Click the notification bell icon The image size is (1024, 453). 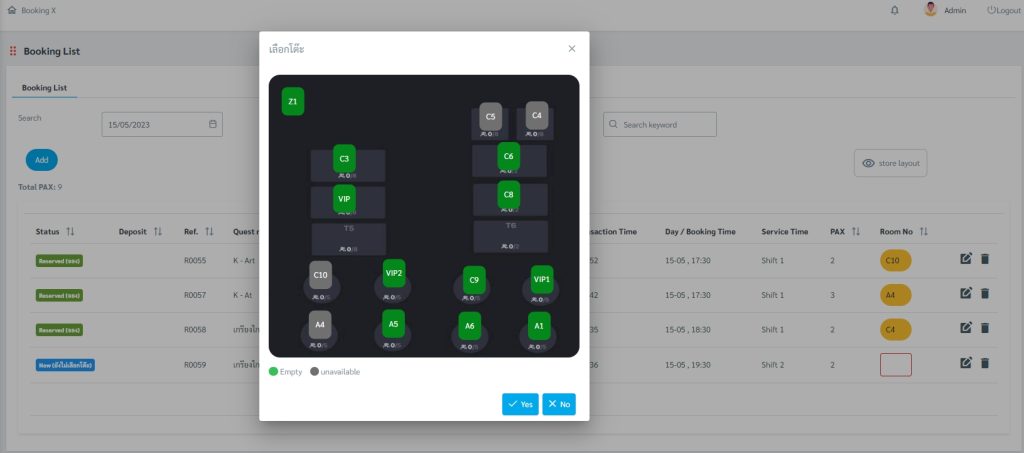(x=895, y=10)
